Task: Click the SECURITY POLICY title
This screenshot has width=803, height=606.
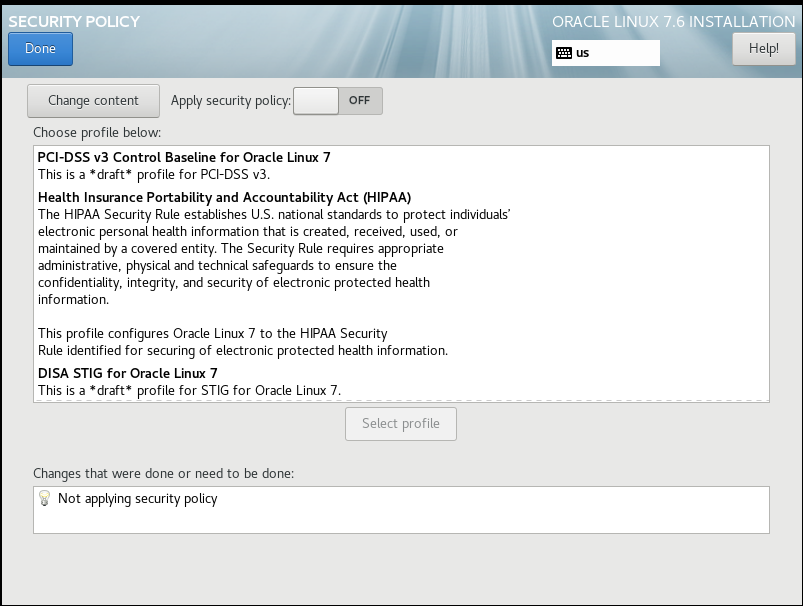Action: pyautogui.click(x=74, y=22)
